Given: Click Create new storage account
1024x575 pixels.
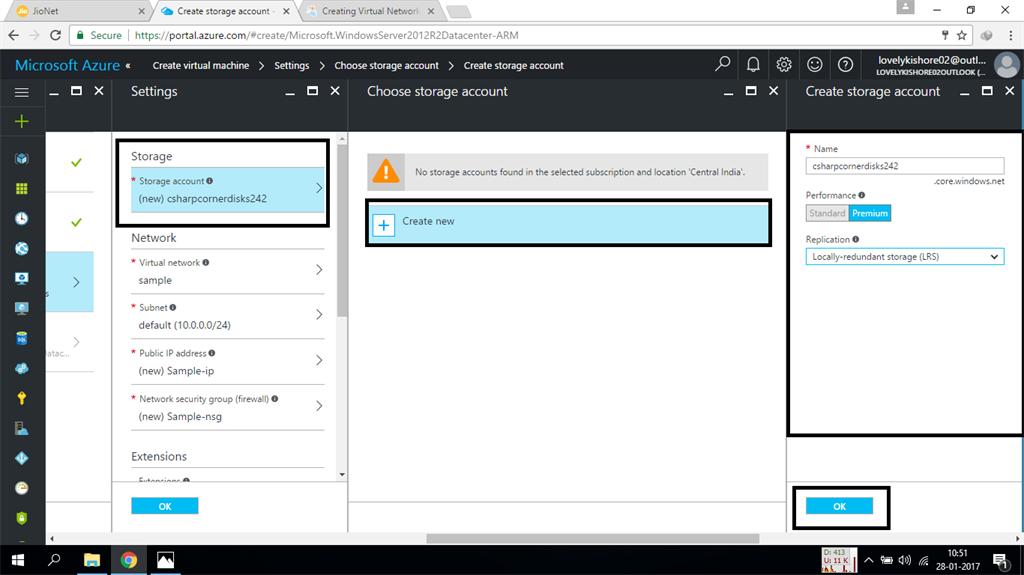Looking at the screenshot, I should coord(568,223).
